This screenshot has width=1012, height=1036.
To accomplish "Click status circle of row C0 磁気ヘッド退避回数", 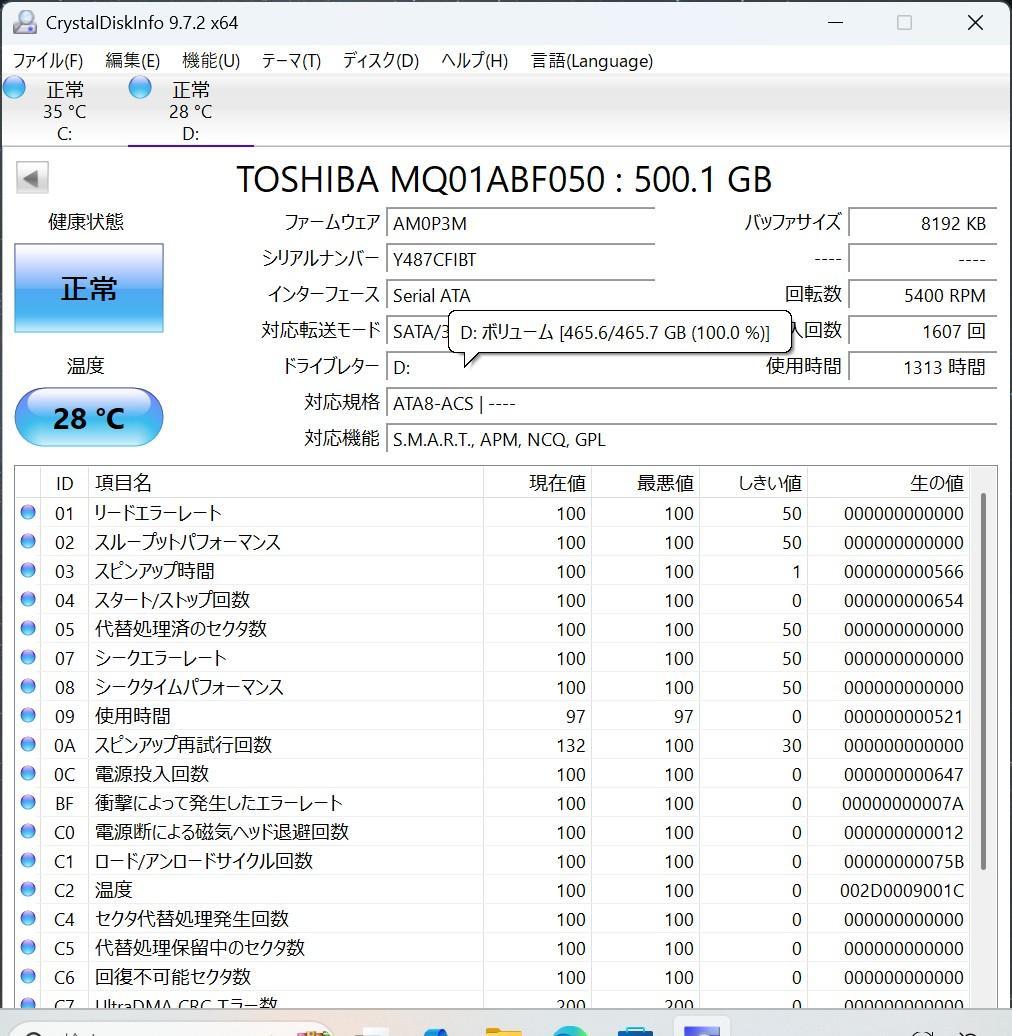I will point(28,831).
